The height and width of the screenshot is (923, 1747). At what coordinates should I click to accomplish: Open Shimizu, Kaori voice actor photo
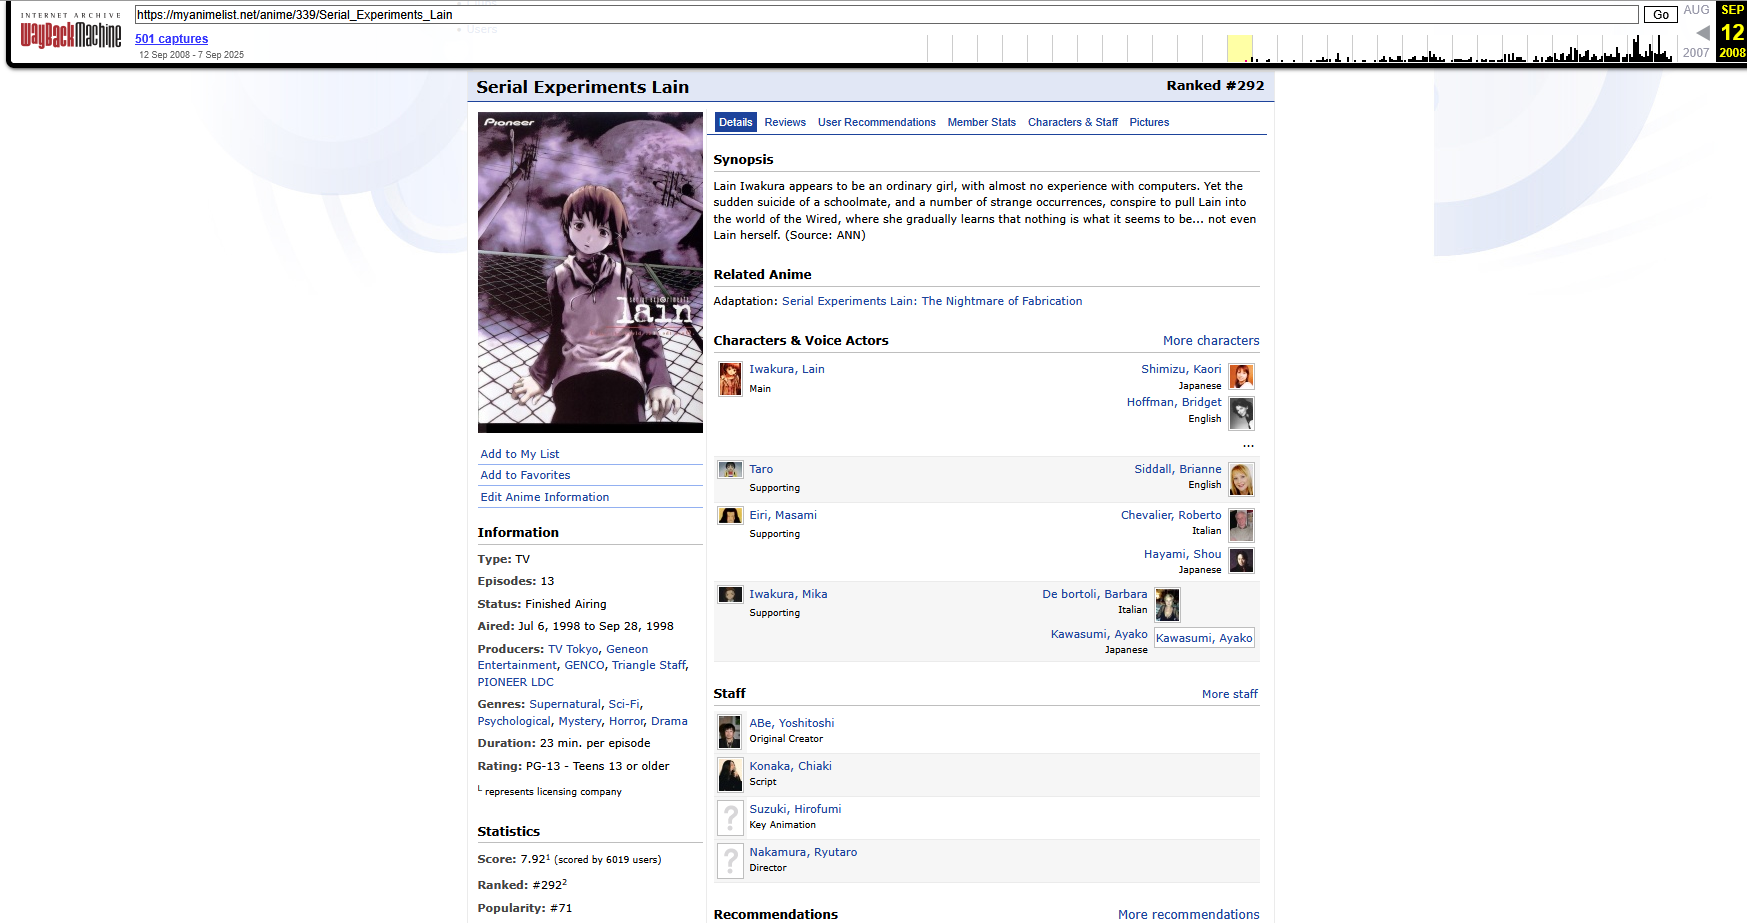point(1241,376)
